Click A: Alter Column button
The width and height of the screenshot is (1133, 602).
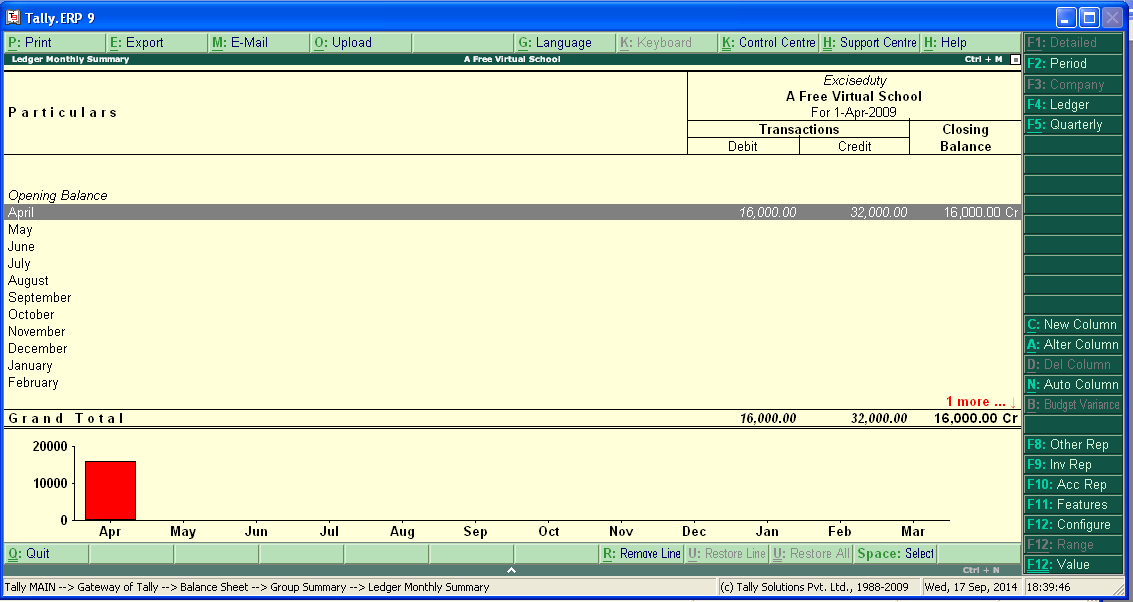point(1073,345)
